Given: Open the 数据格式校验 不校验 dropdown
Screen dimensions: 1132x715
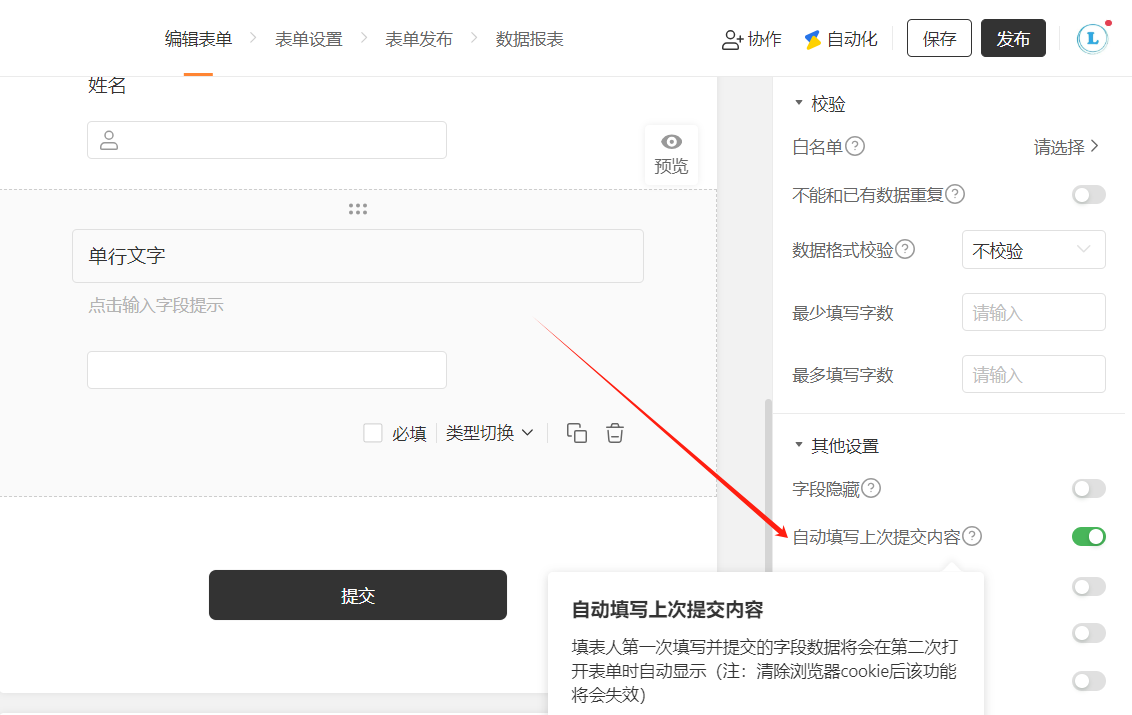Looking at the screenshot, I should 1033,250.
